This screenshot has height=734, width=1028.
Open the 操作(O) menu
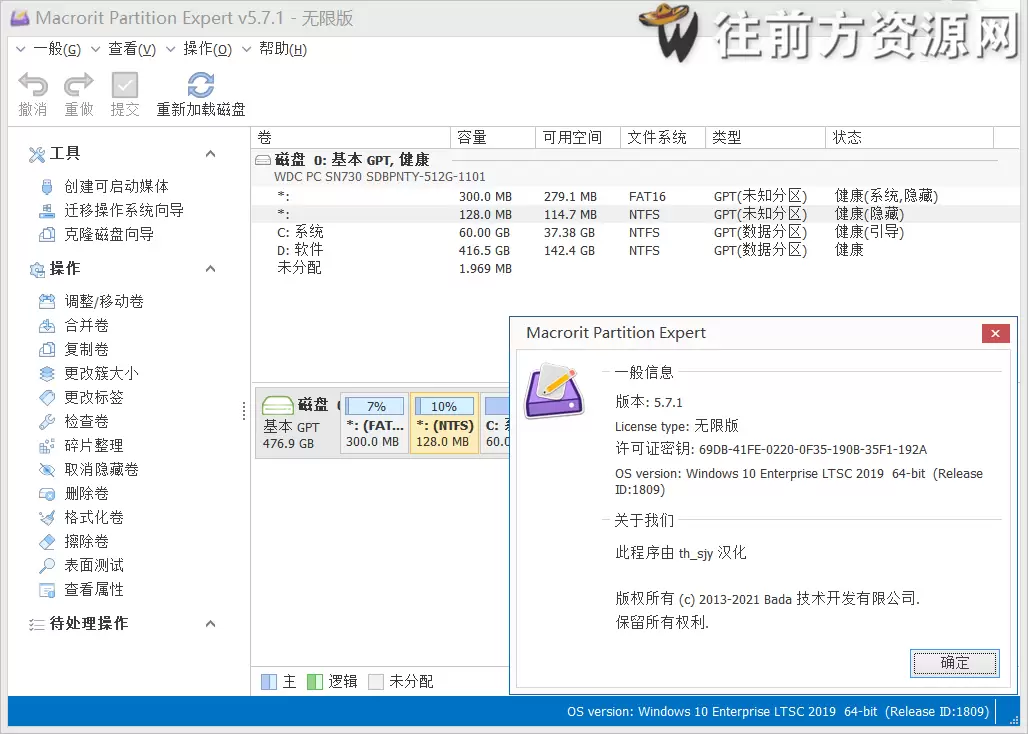click(x=207, y=49)
